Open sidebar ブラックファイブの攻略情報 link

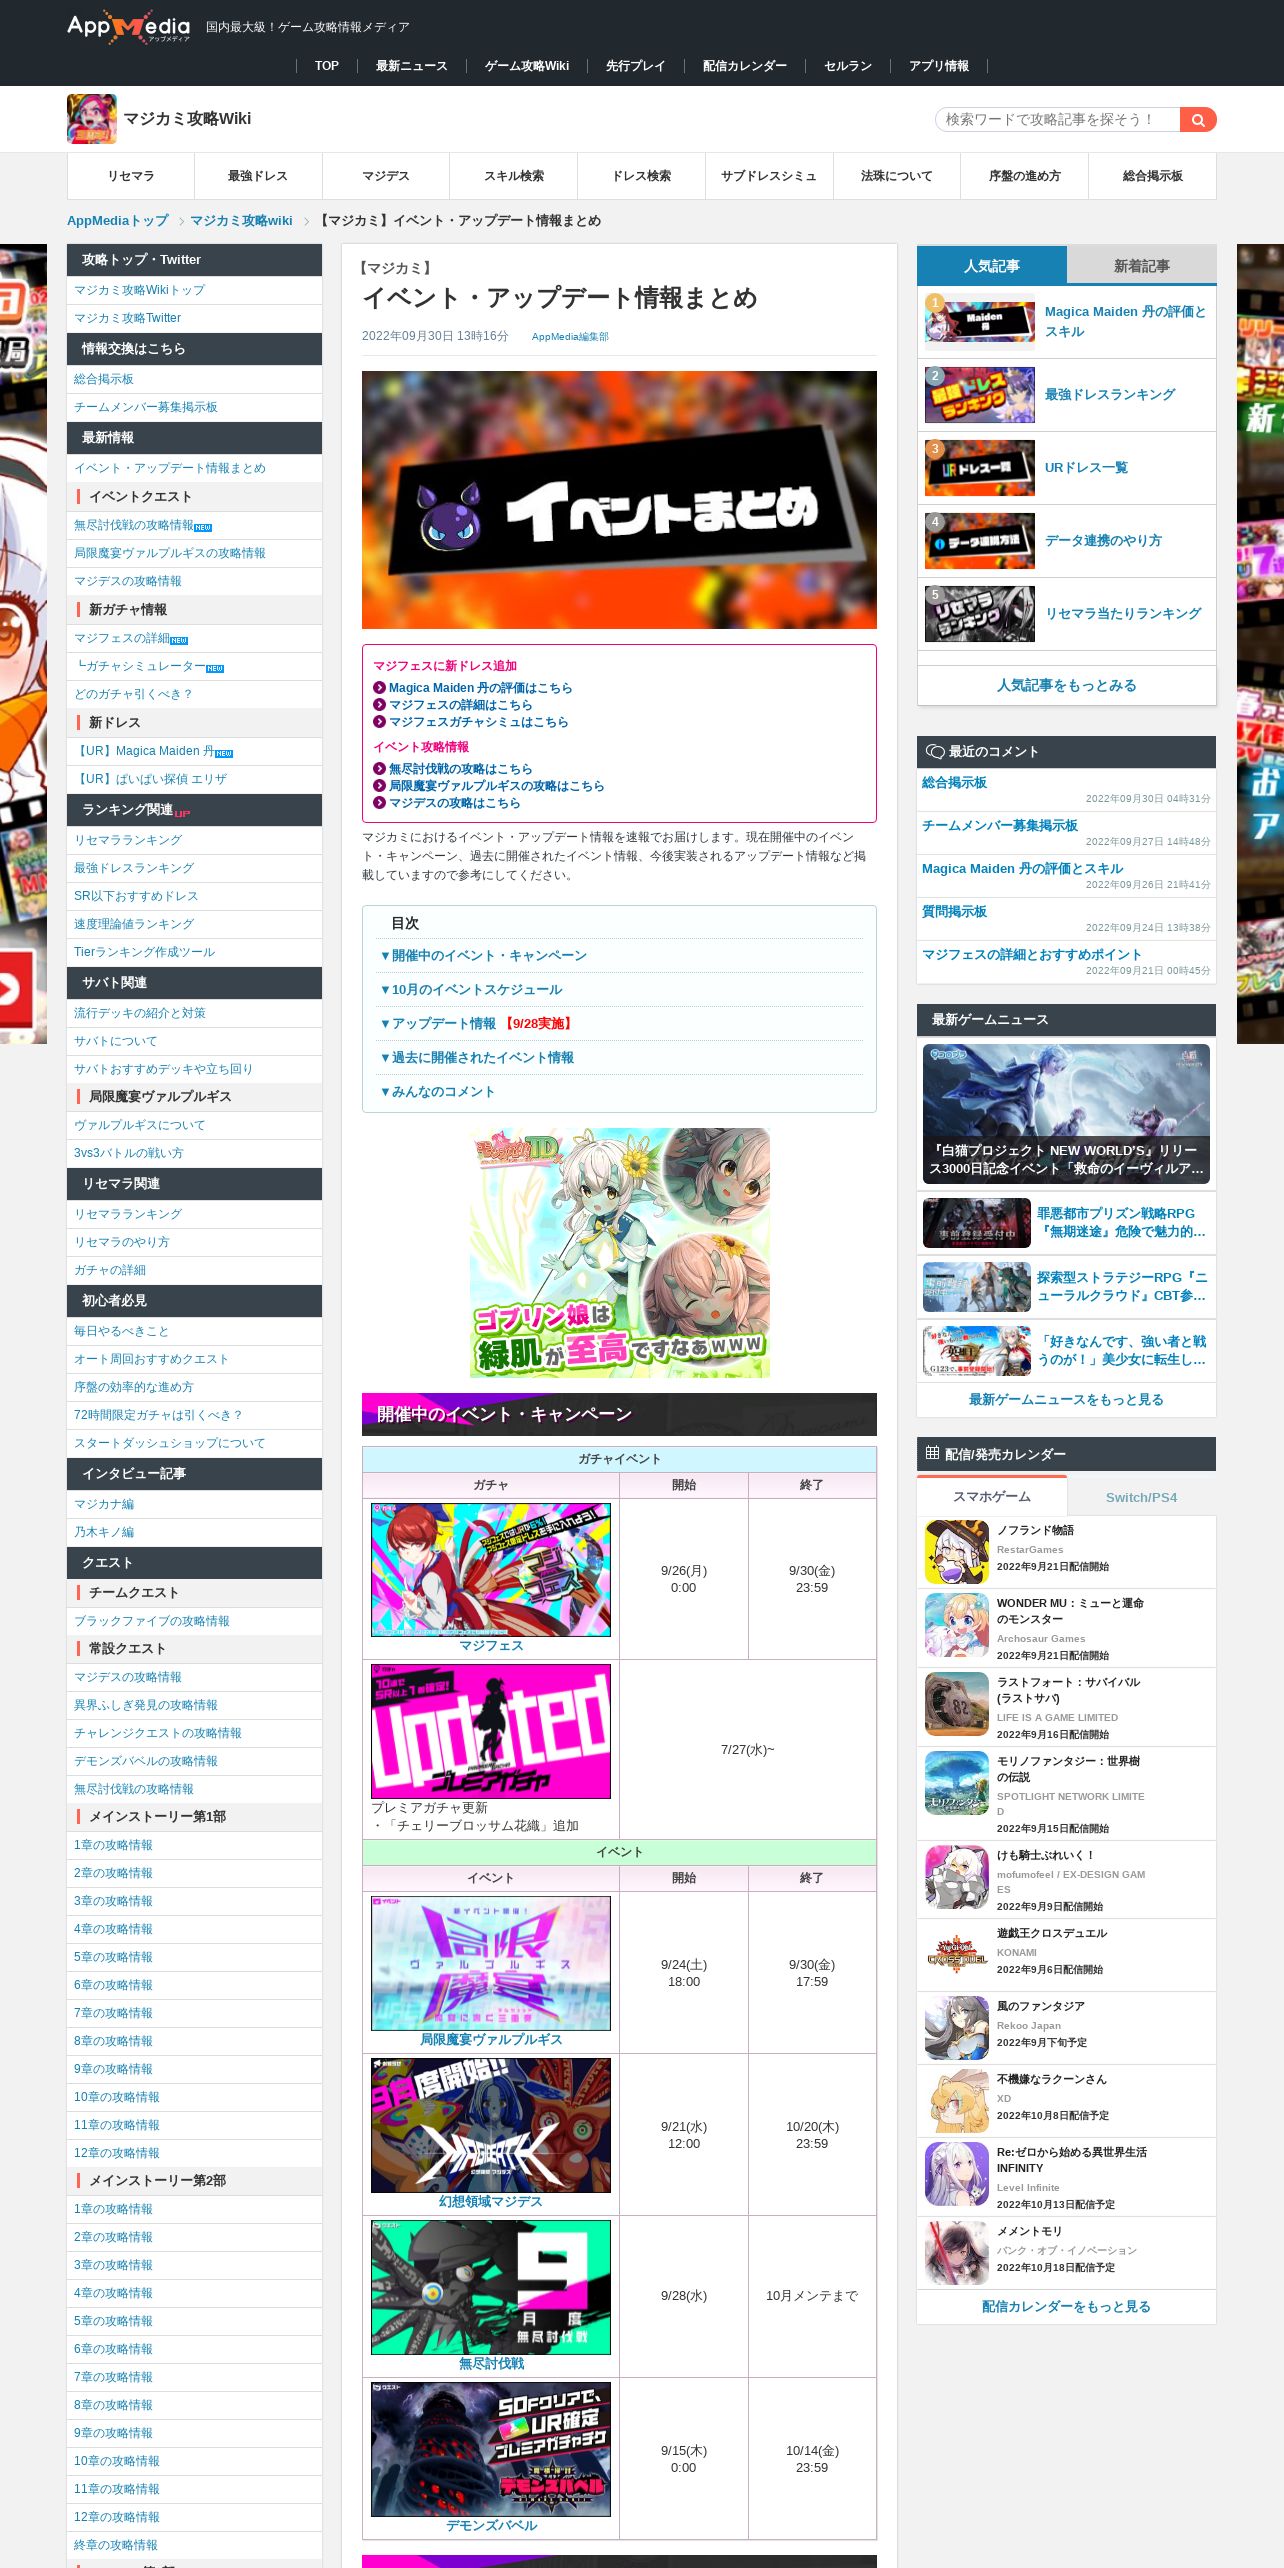pyautogui.click(x=152, y=1621)
